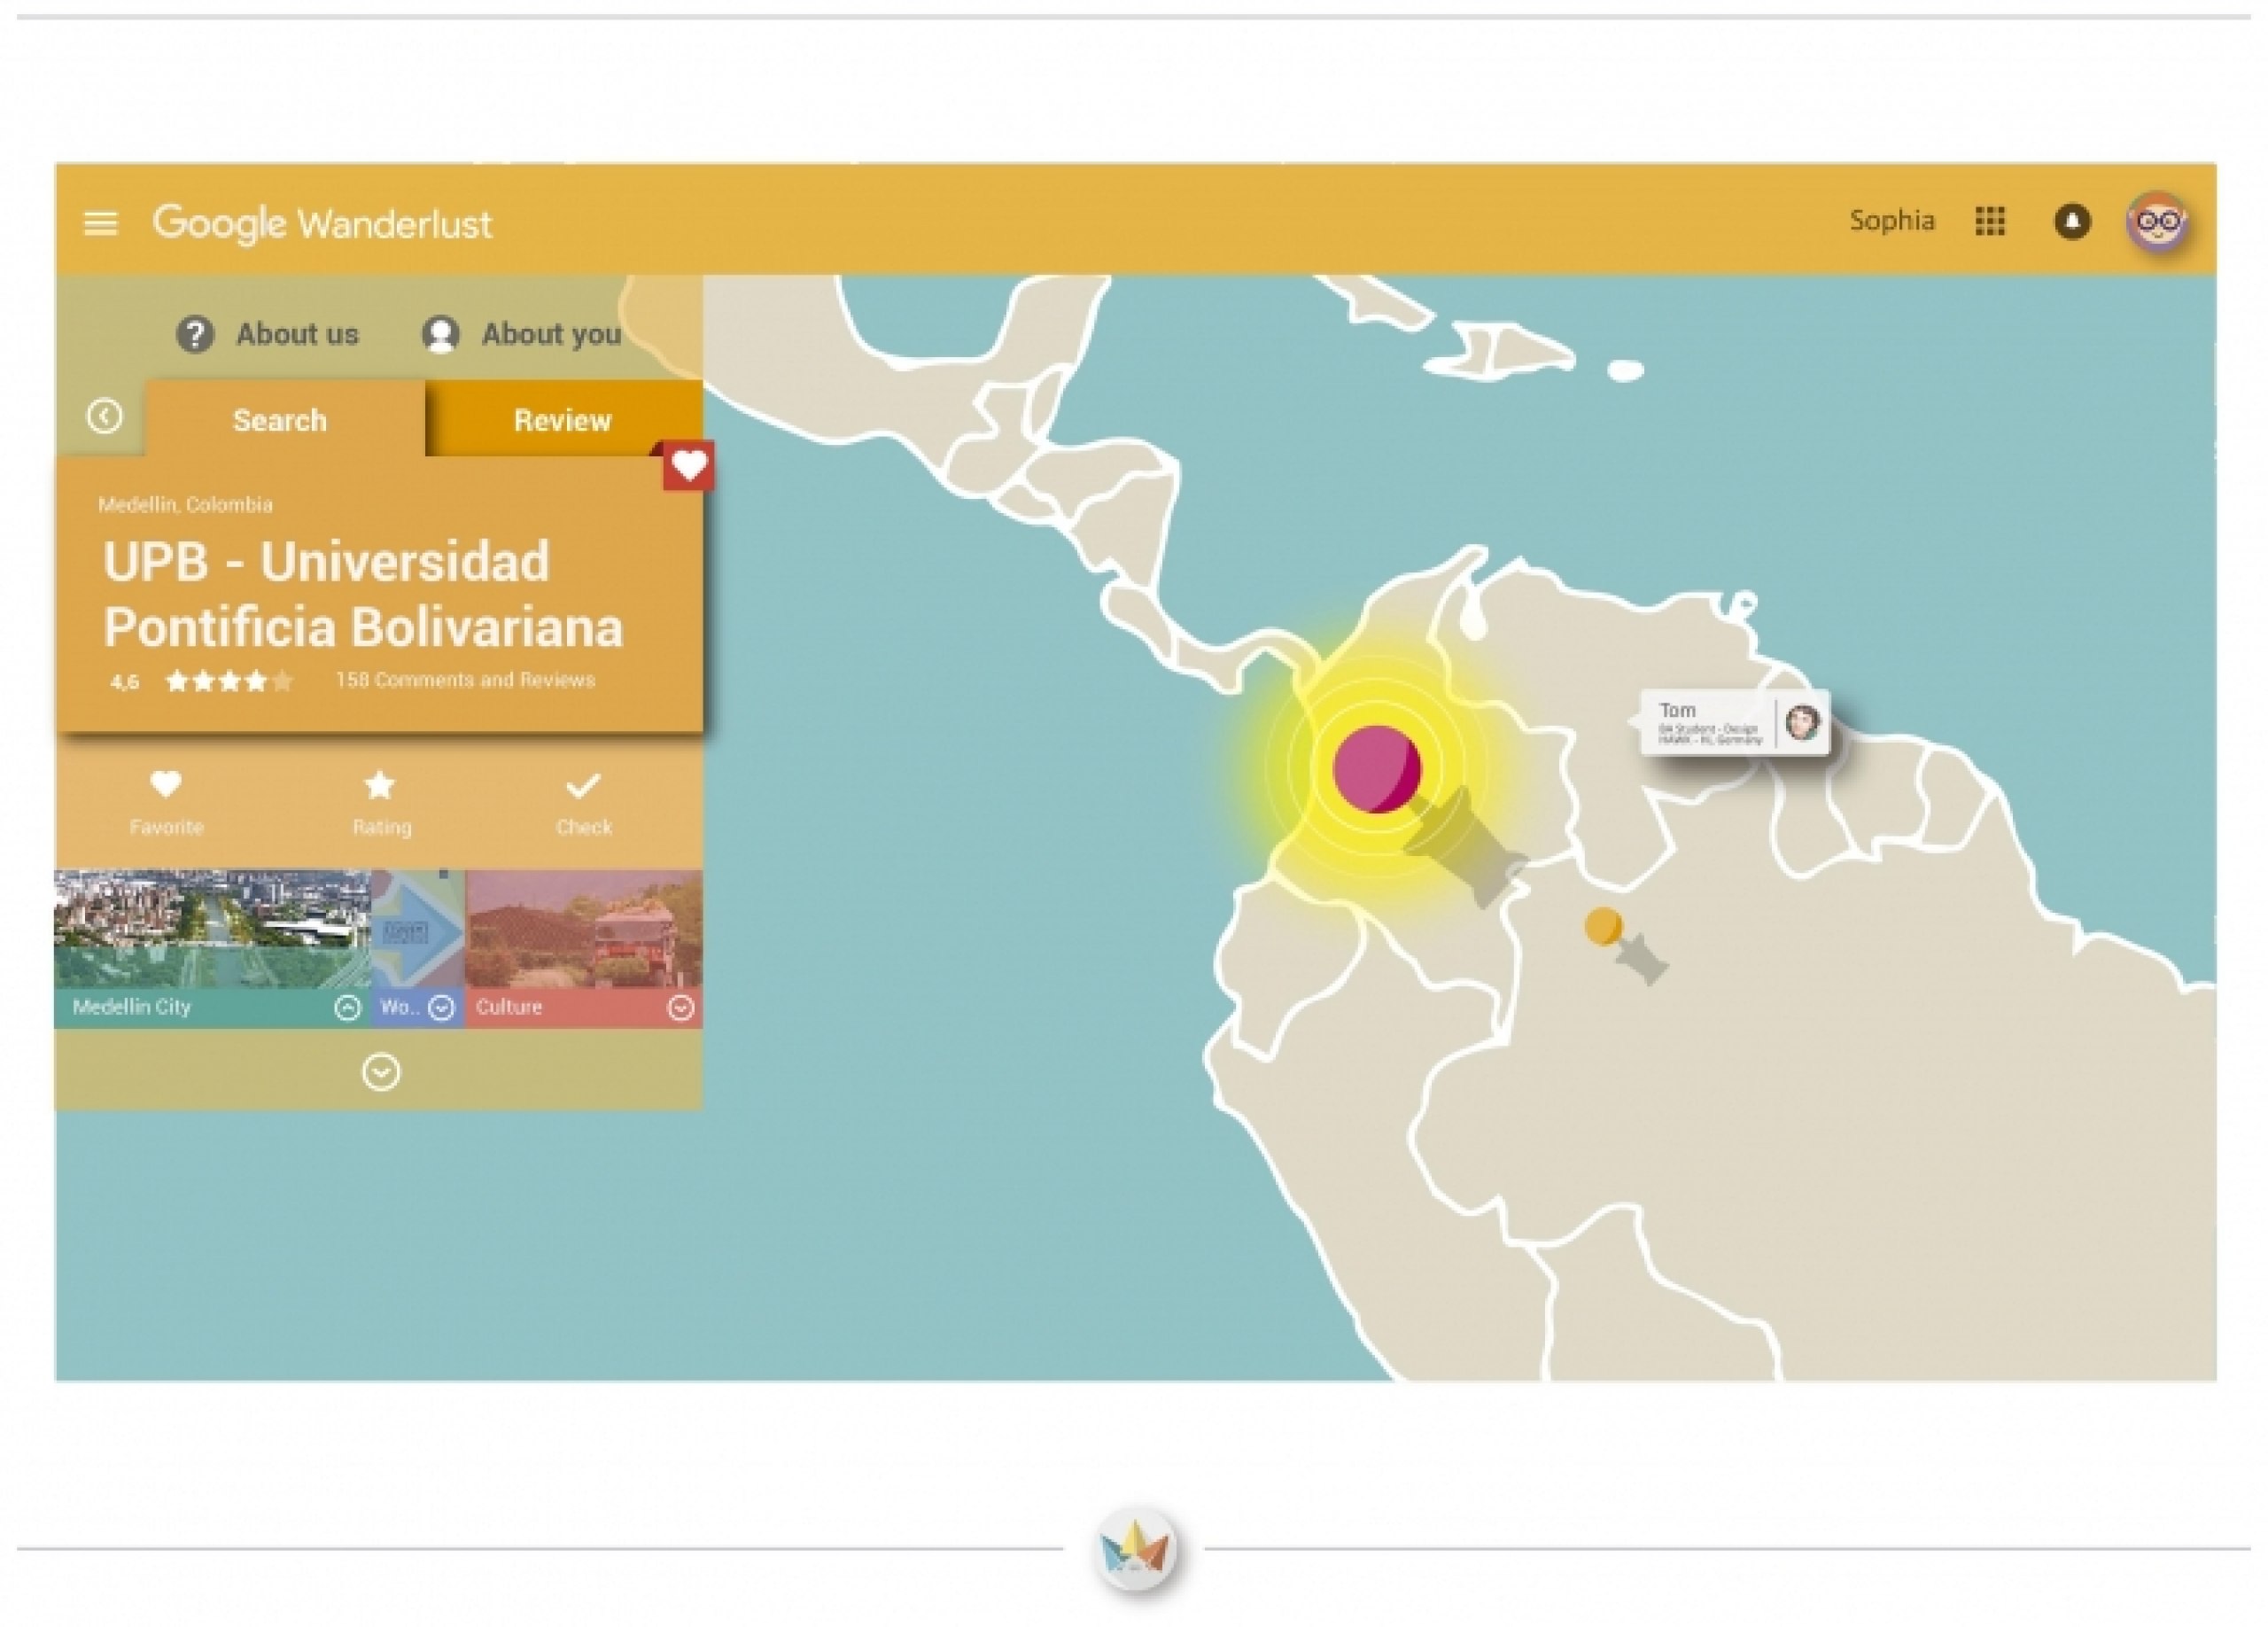The height and width of the screenshot is (1627, 2268).
Task: Click the Rating label
Action: [381, 827]
